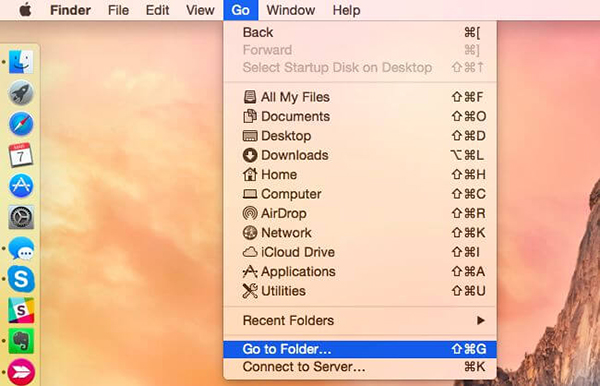Expand the Recent Folders submenu
The width and height of the screenshot is (600, 386).
click(x=360, y=320)
